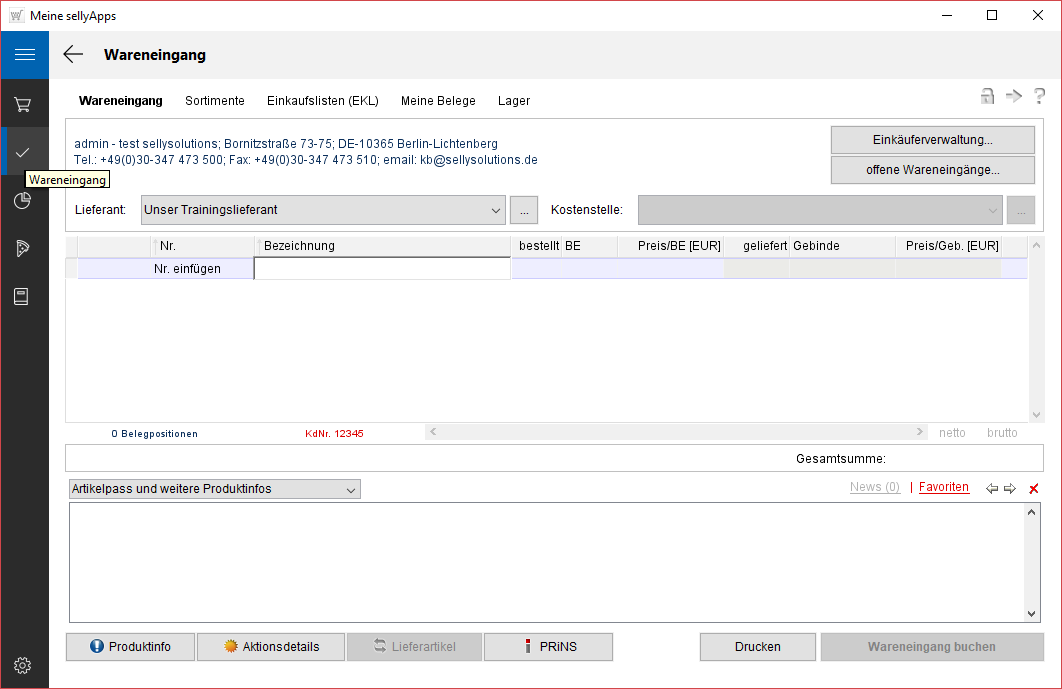The width and height of the screenshot is (1062, 689).
Task: Open the hamburger navigation menu
Action: (24, 55)
